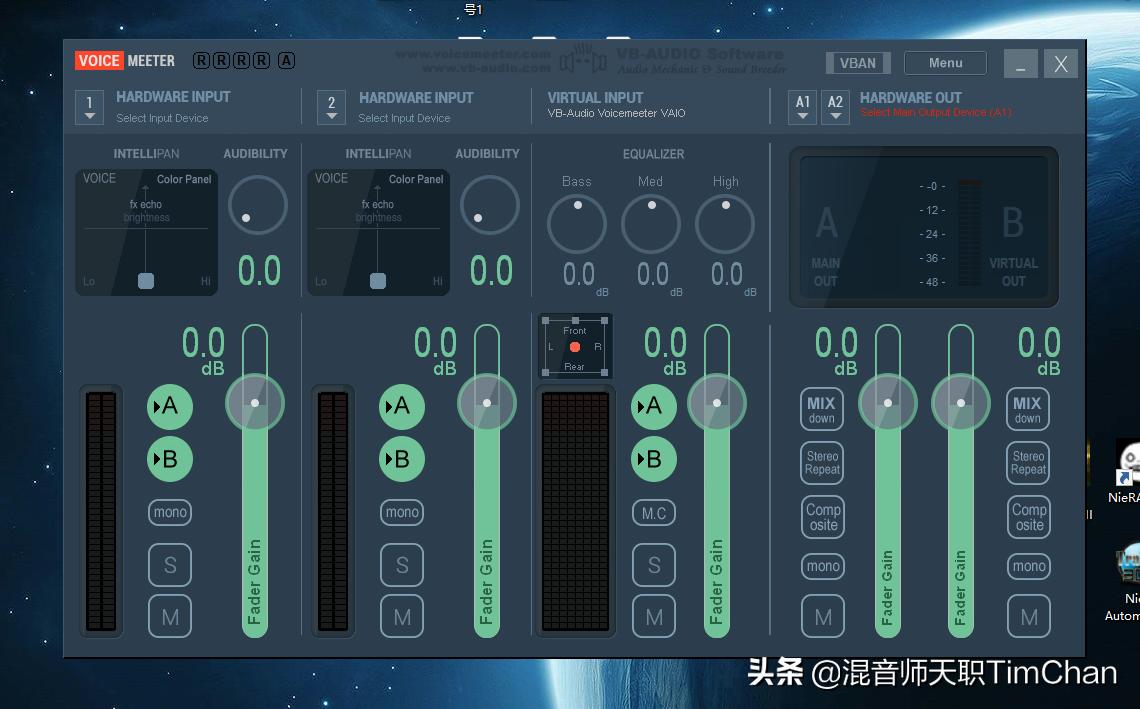Click MIX down on bus A output
The image size is (1140, 709).
click(822, 406)
